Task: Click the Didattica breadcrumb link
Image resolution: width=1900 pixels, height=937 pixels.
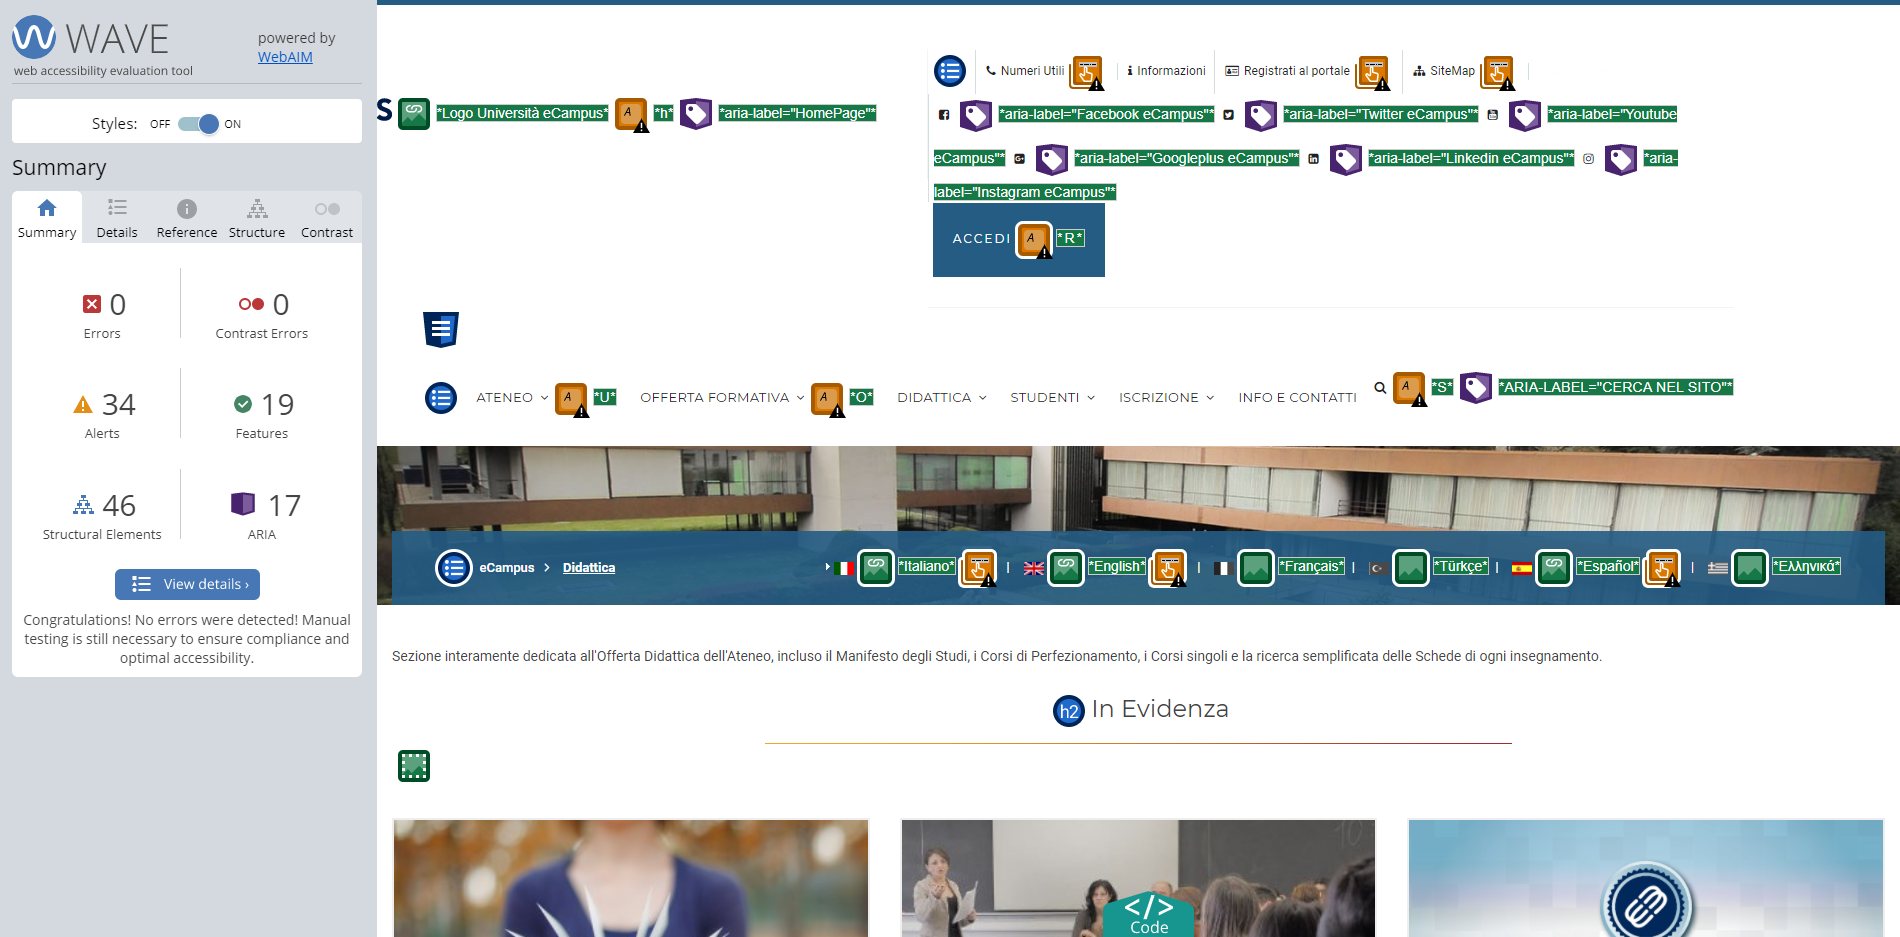Action: coord(589,568)
